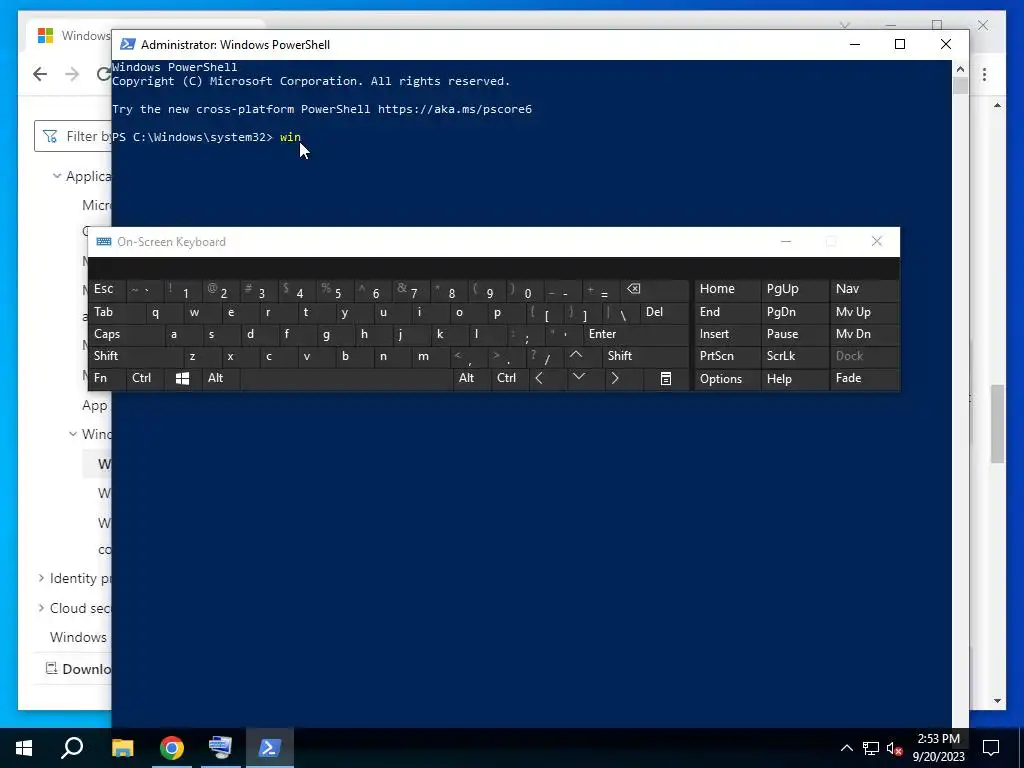Click the Windows logo key on On-Screen Keyboard

tap(182, 379)
